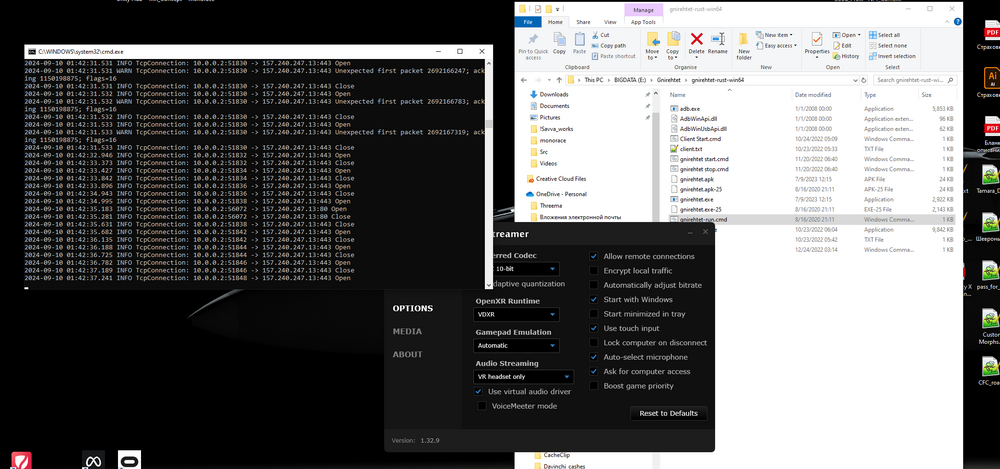Toggle Use virtual audio driver checkbox

pos(478,391)
